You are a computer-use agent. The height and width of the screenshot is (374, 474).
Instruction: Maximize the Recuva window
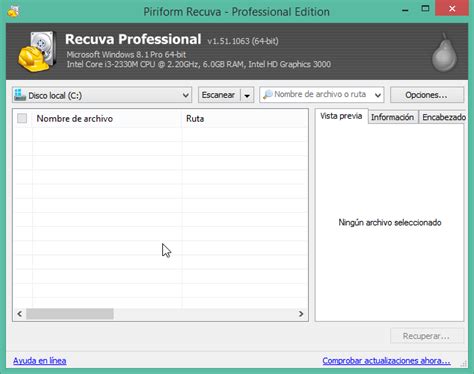(425, 9)
